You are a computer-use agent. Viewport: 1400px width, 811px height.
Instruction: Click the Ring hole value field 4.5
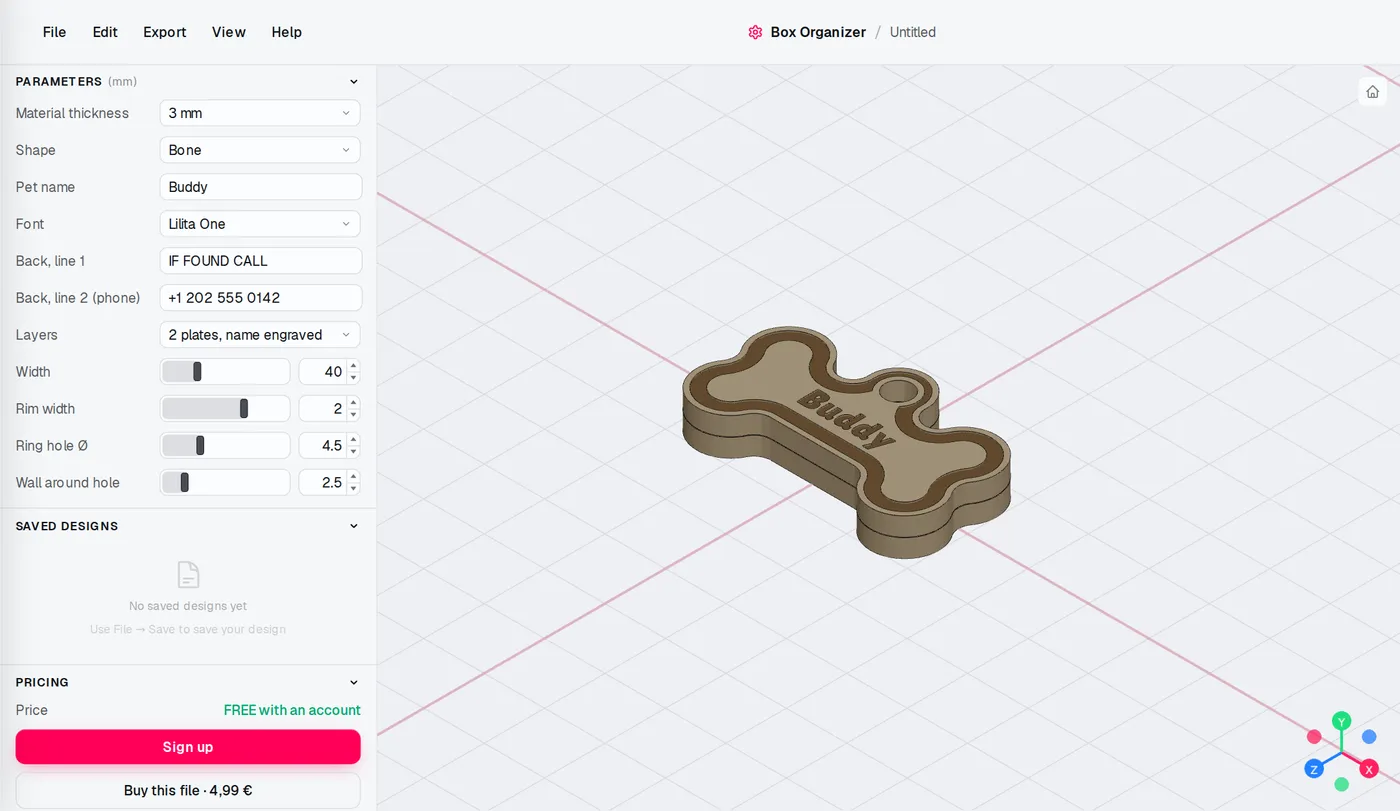tap(323, 446)
